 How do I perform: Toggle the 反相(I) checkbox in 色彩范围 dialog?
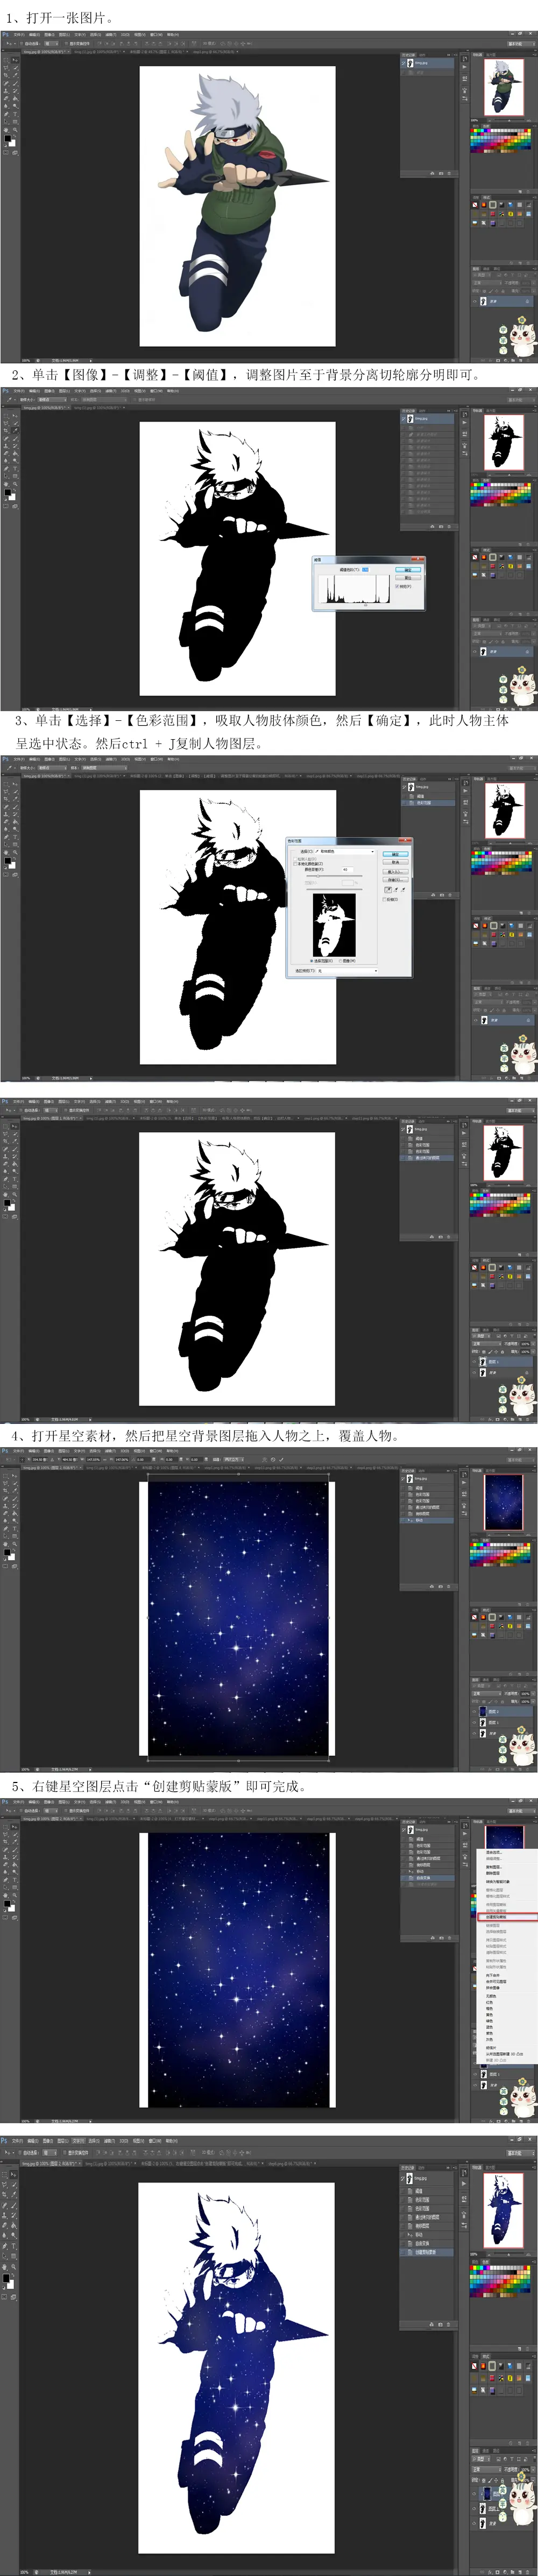coord(385,900)
